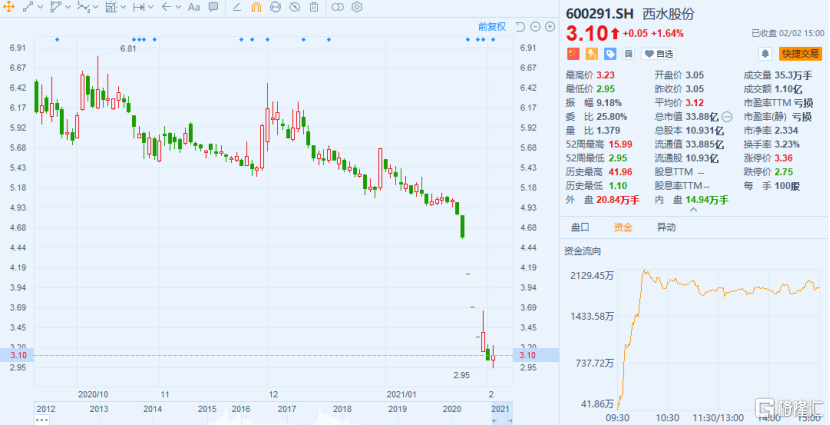Click the 涨停价 3.36 value
This screenshot has width=830, height=425.
click(x=783, y=158)
